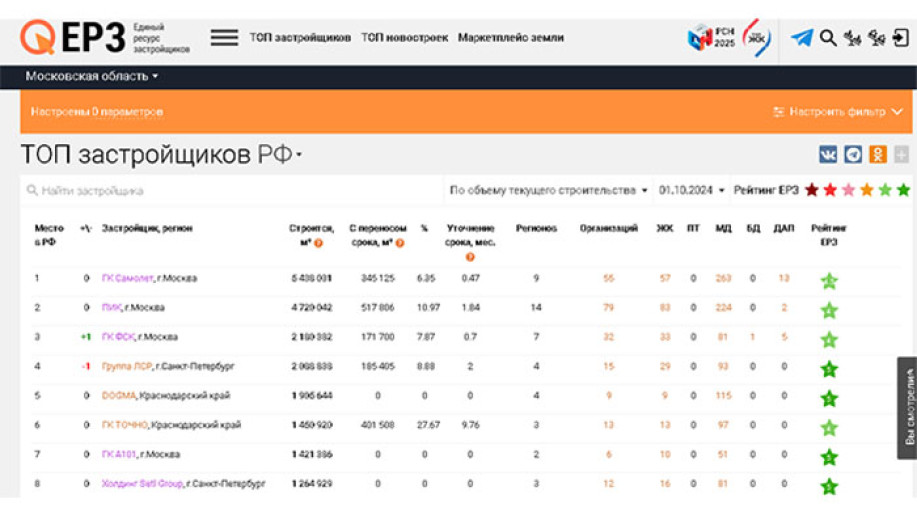The height and width of the screenshot is (516, 917).
Task: Toggle the dark red rating star filter
Action: (812, 190)
